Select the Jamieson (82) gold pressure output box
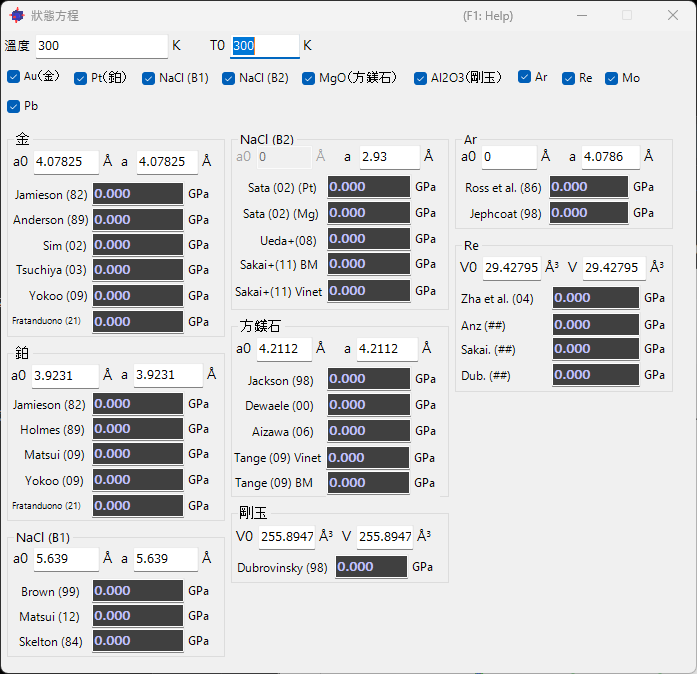This screenshot has width=697, height=674. point(138,194)
